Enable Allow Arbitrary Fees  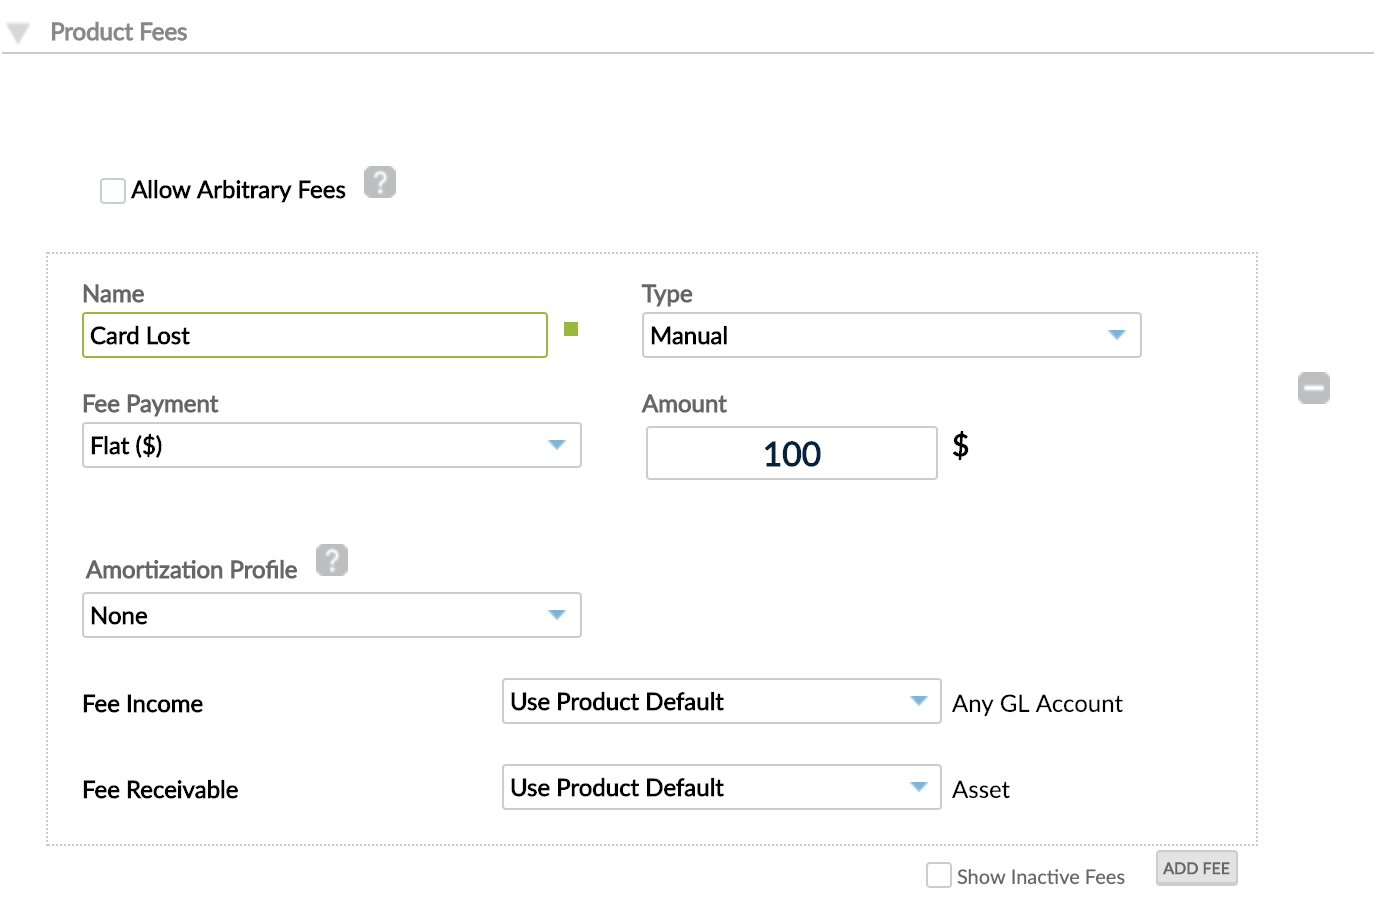point(112,190)
